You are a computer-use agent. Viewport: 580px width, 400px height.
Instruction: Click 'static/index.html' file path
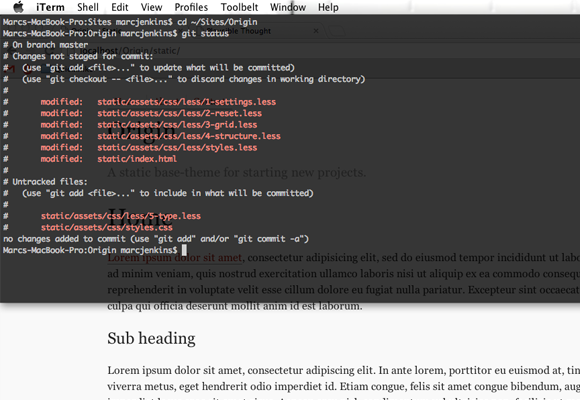tap(137, 159)
